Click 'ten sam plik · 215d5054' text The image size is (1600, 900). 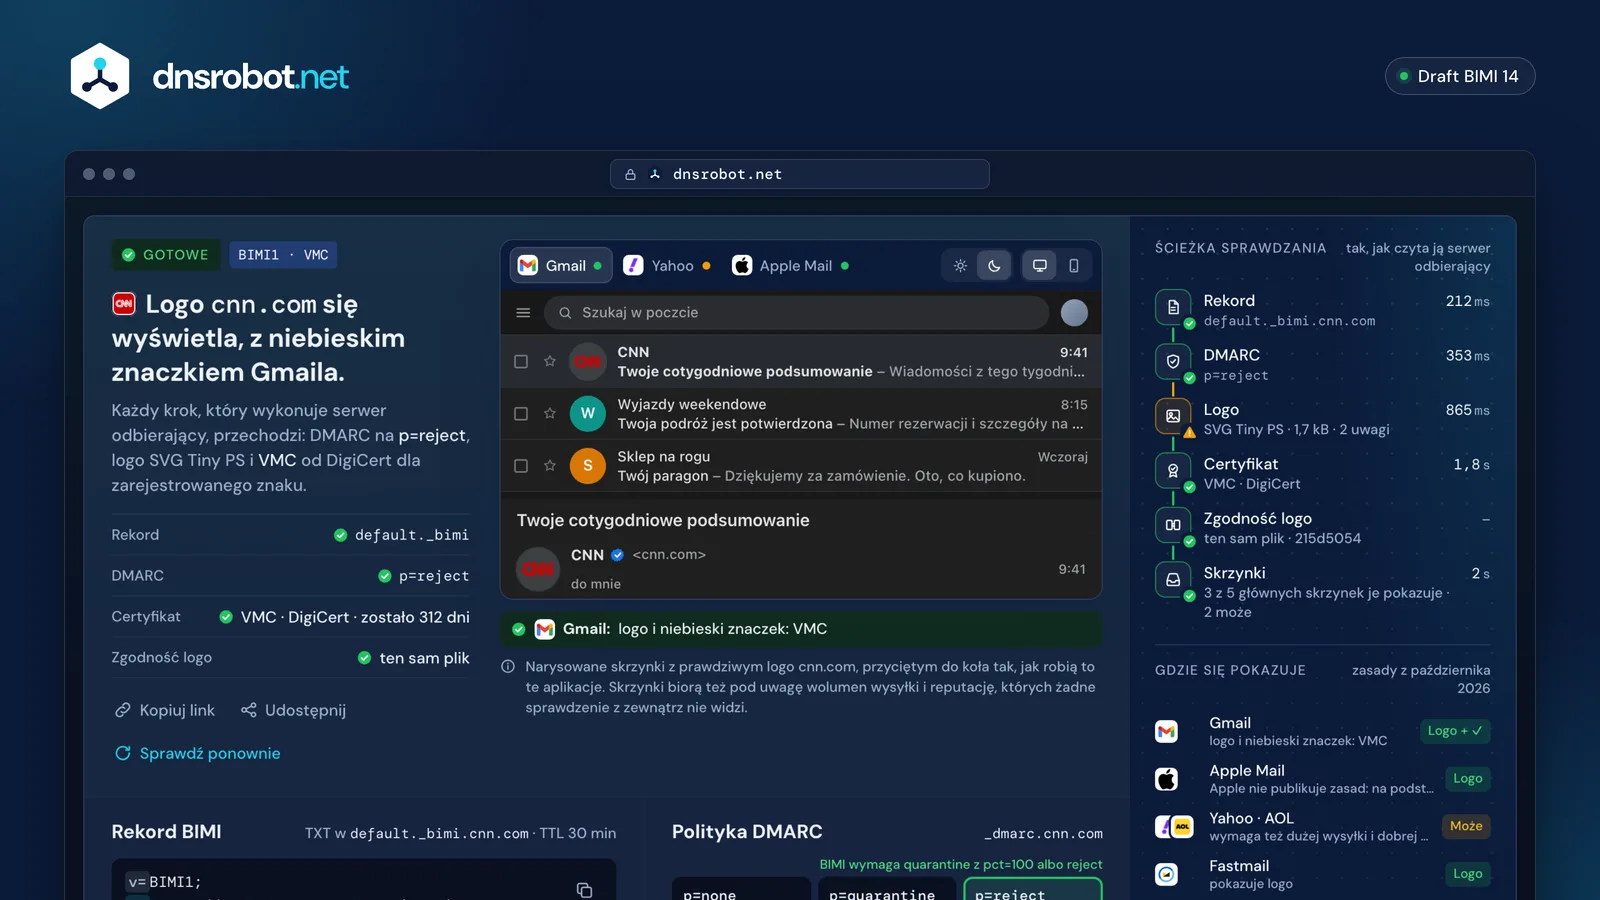1282,538
